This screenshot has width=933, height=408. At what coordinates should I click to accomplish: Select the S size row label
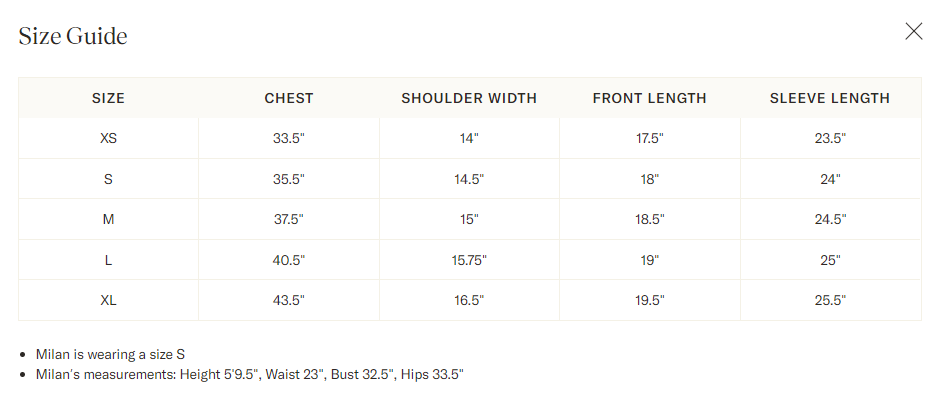[x=108, y=179]
